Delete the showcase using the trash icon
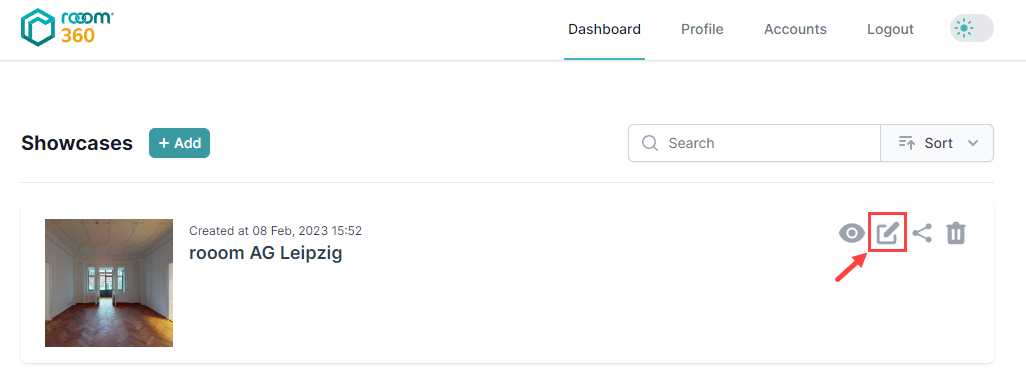Image resolution: width=1026 pixels, height=380 pixels. pyautogui.click(x=956, y=233)
